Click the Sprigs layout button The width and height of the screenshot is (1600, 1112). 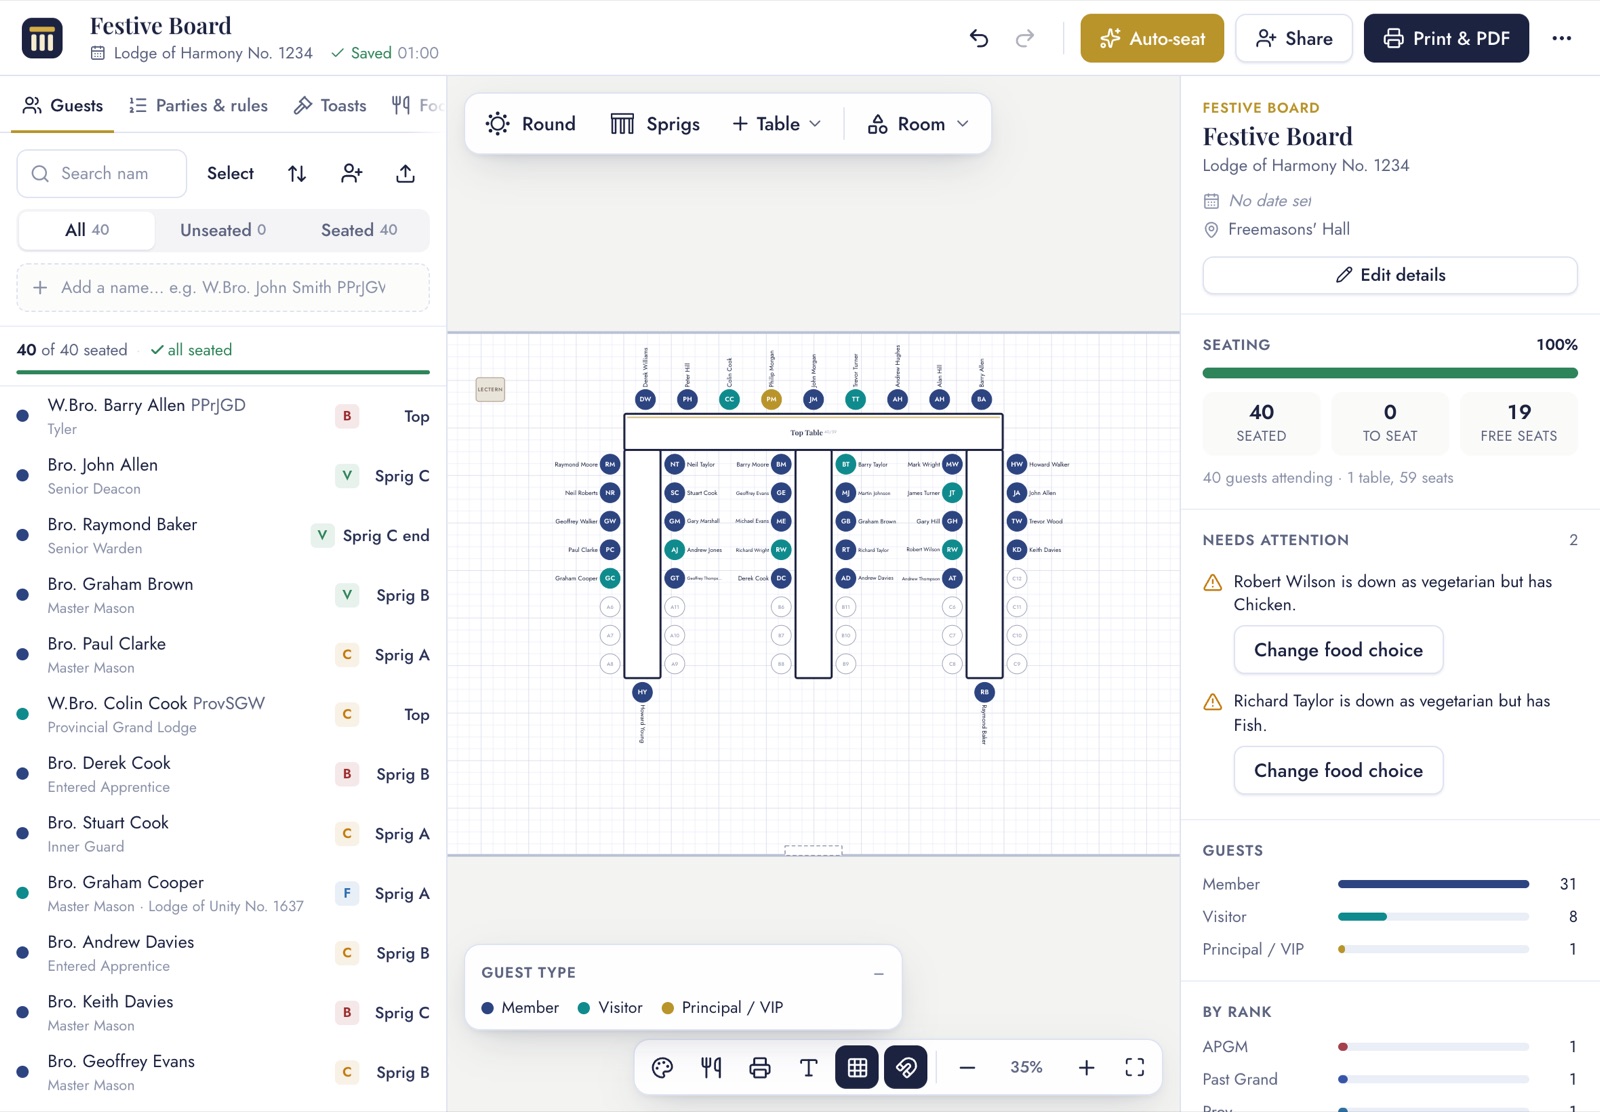click(655, 124)
